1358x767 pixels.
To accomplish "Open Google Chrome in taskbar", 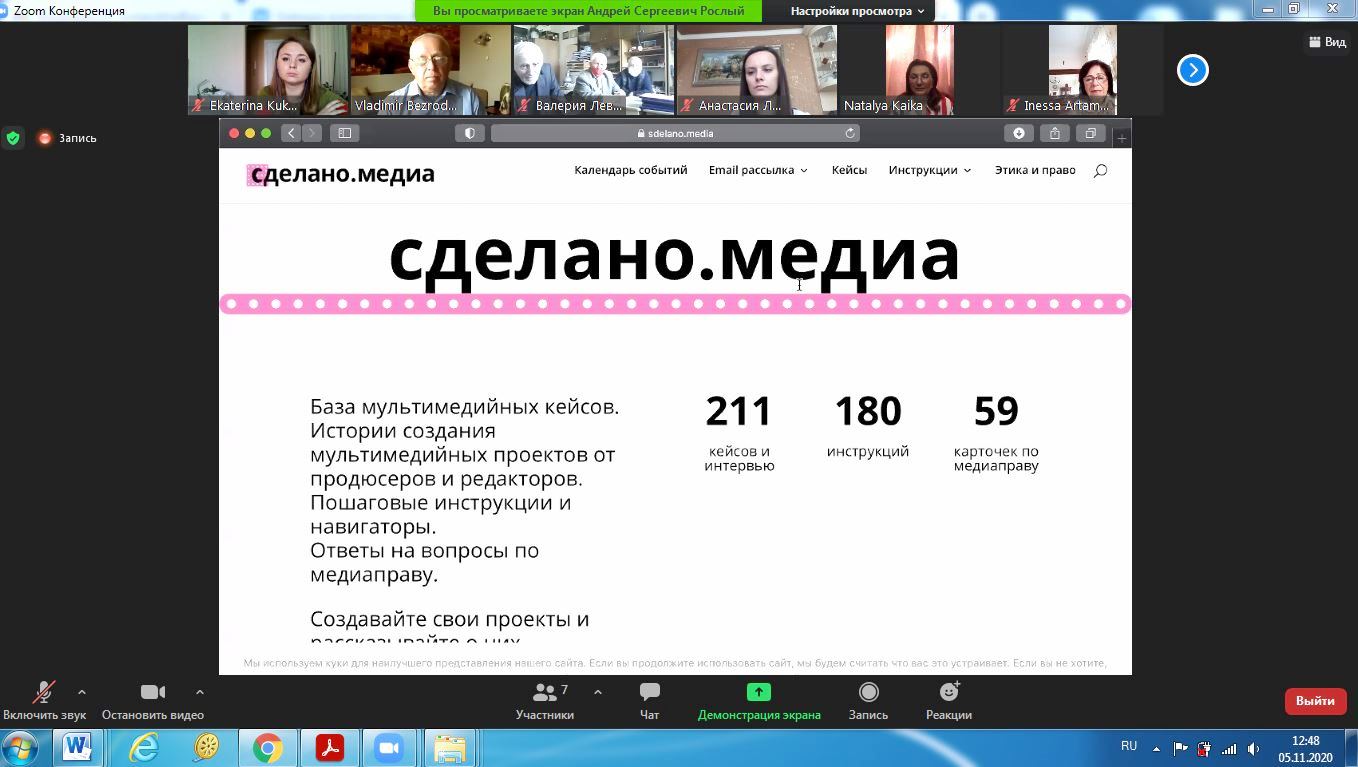I will point(267,748).
